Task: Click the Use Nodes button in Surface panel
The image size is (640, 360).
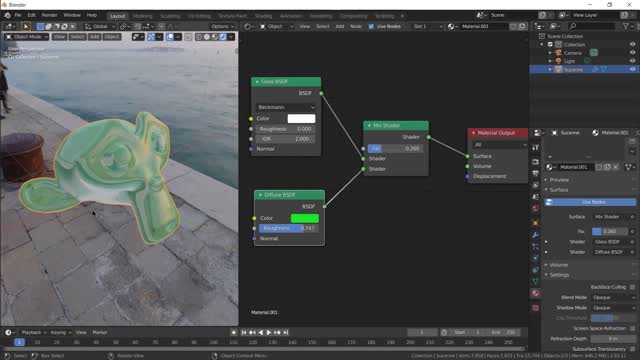Action: [x=590, y=202]
